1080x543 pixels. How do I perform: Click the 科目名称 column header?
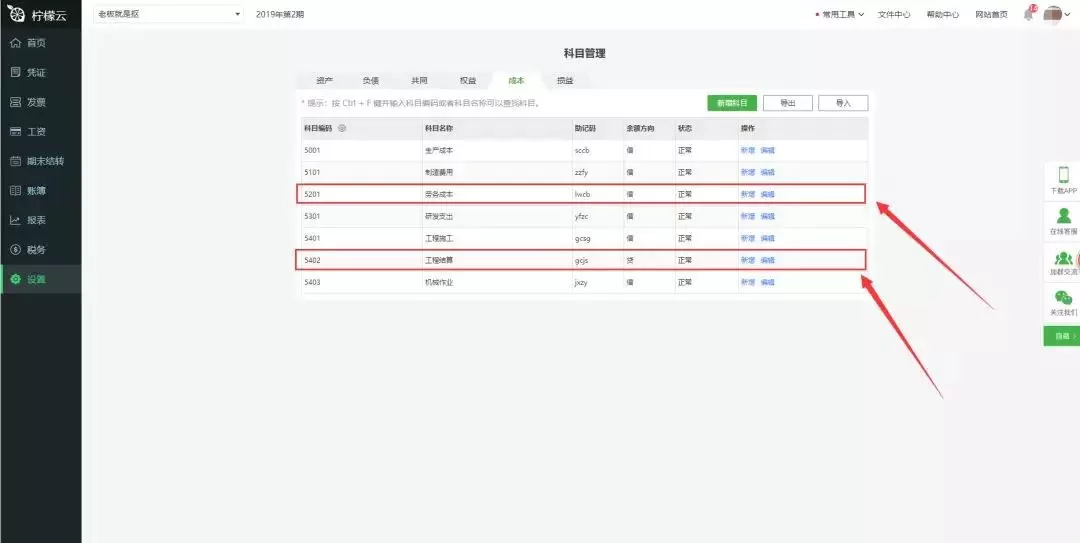coord(439,128)
